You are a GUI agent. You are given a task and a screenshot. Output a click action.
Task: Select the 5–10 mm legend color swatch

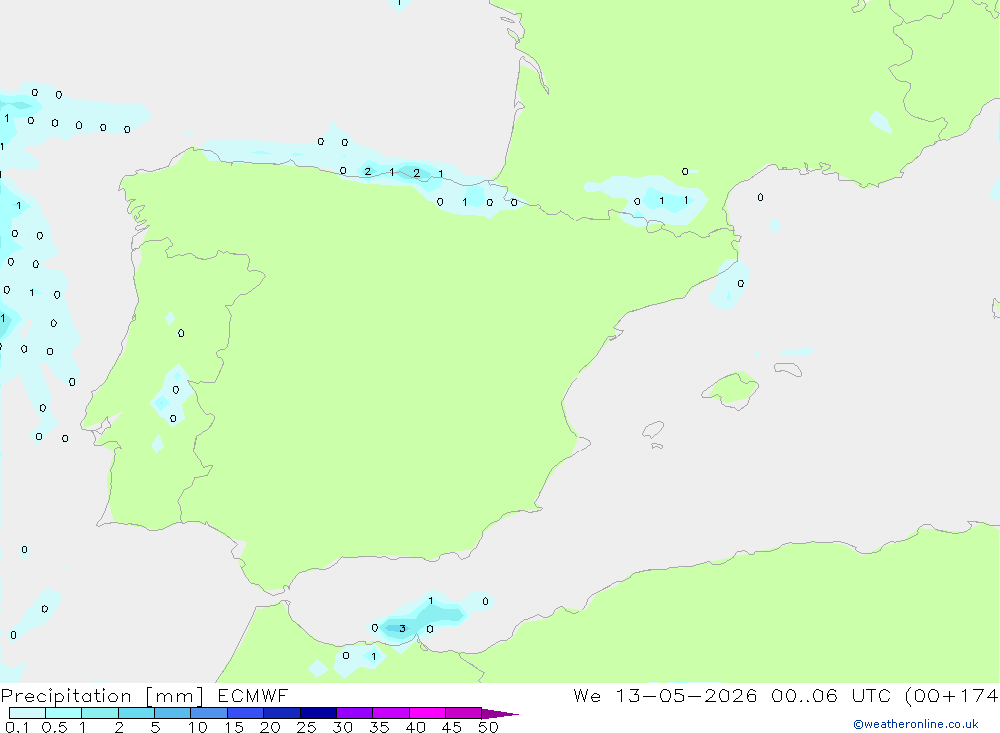click(172, 713)
